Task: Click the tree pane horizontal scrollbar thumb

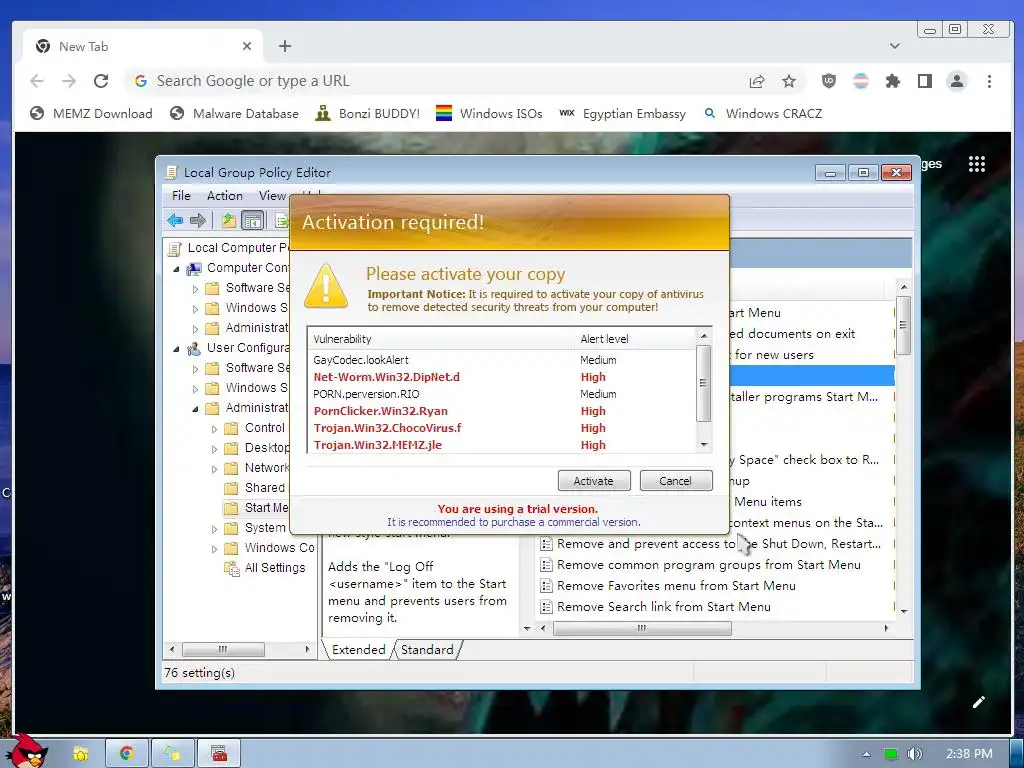Action: click(x=223, y=650)
